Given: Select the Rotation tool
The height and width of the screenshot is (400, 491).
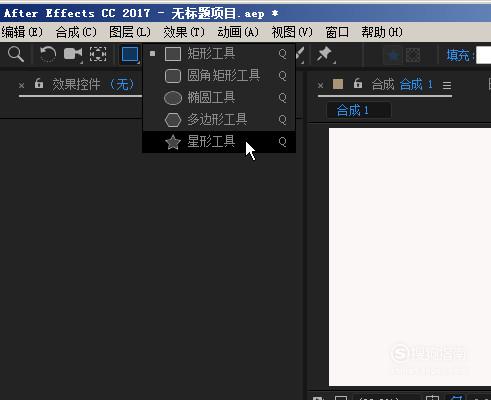Looking at the screenshot, I should click(x=48, y=54).
